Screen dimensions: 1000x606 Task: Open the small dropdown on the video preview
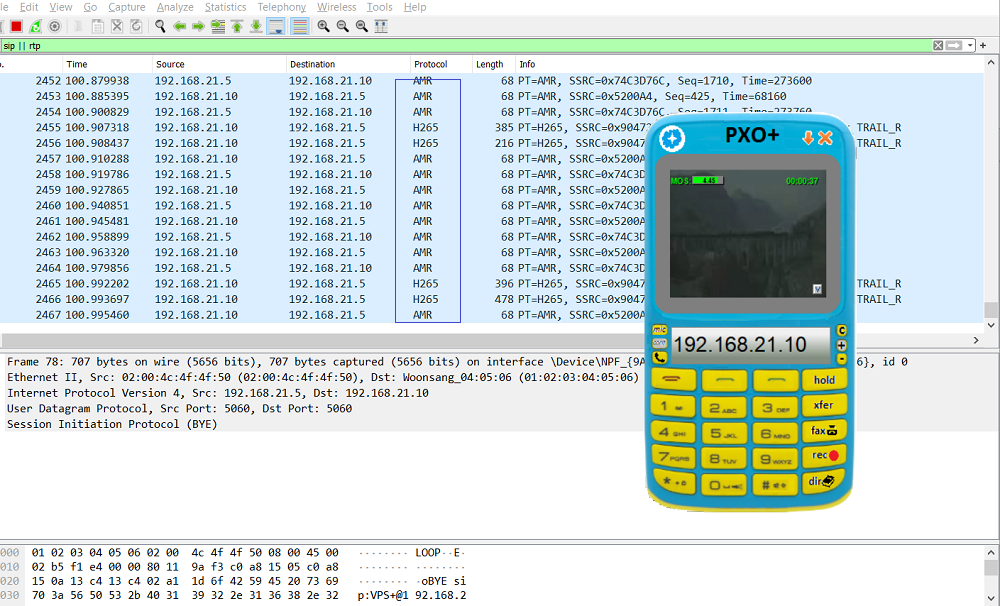click(817, 288)
